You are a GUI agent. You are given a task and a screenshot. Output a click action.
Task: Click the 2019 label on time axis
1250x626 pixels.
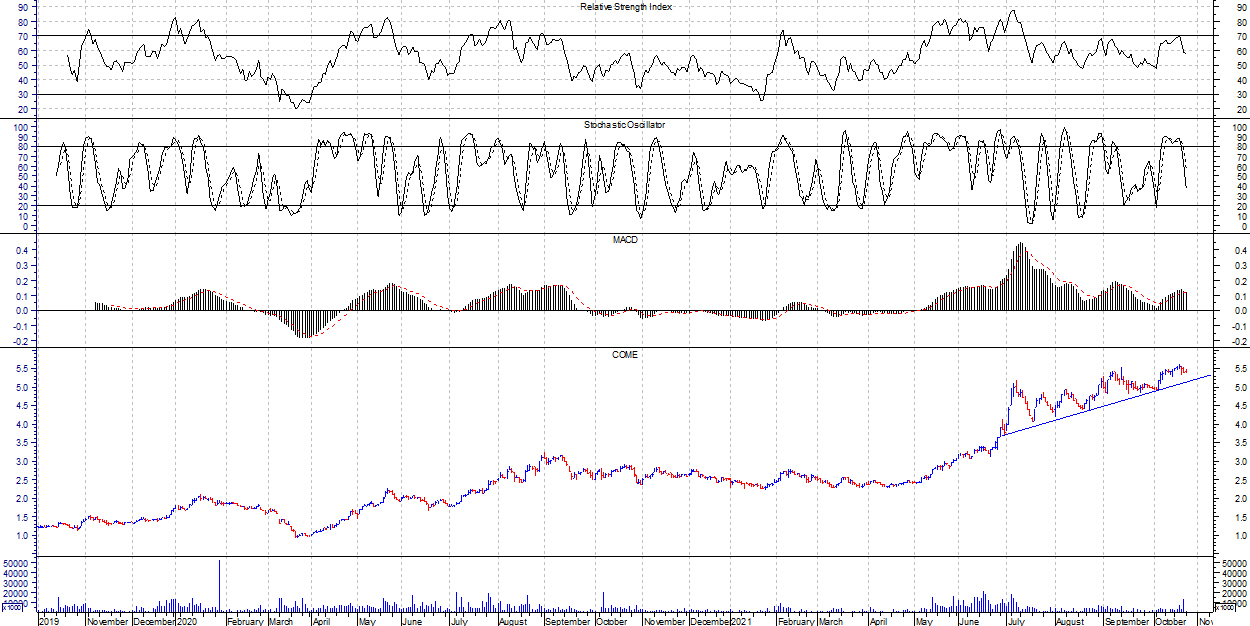tap(48, 621)
